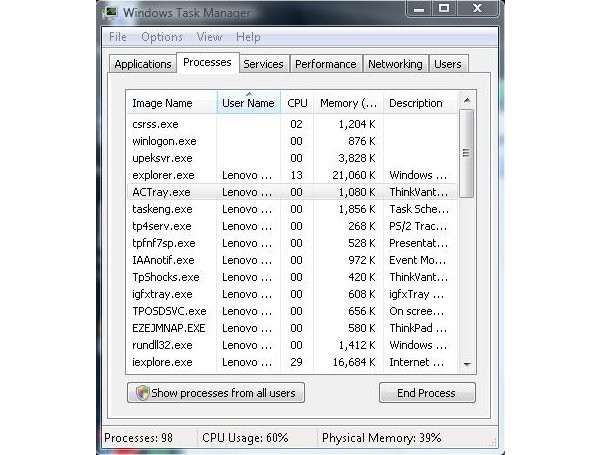Click the process list scroll-down arrow

pyautogui.click(x=467, y=364)
